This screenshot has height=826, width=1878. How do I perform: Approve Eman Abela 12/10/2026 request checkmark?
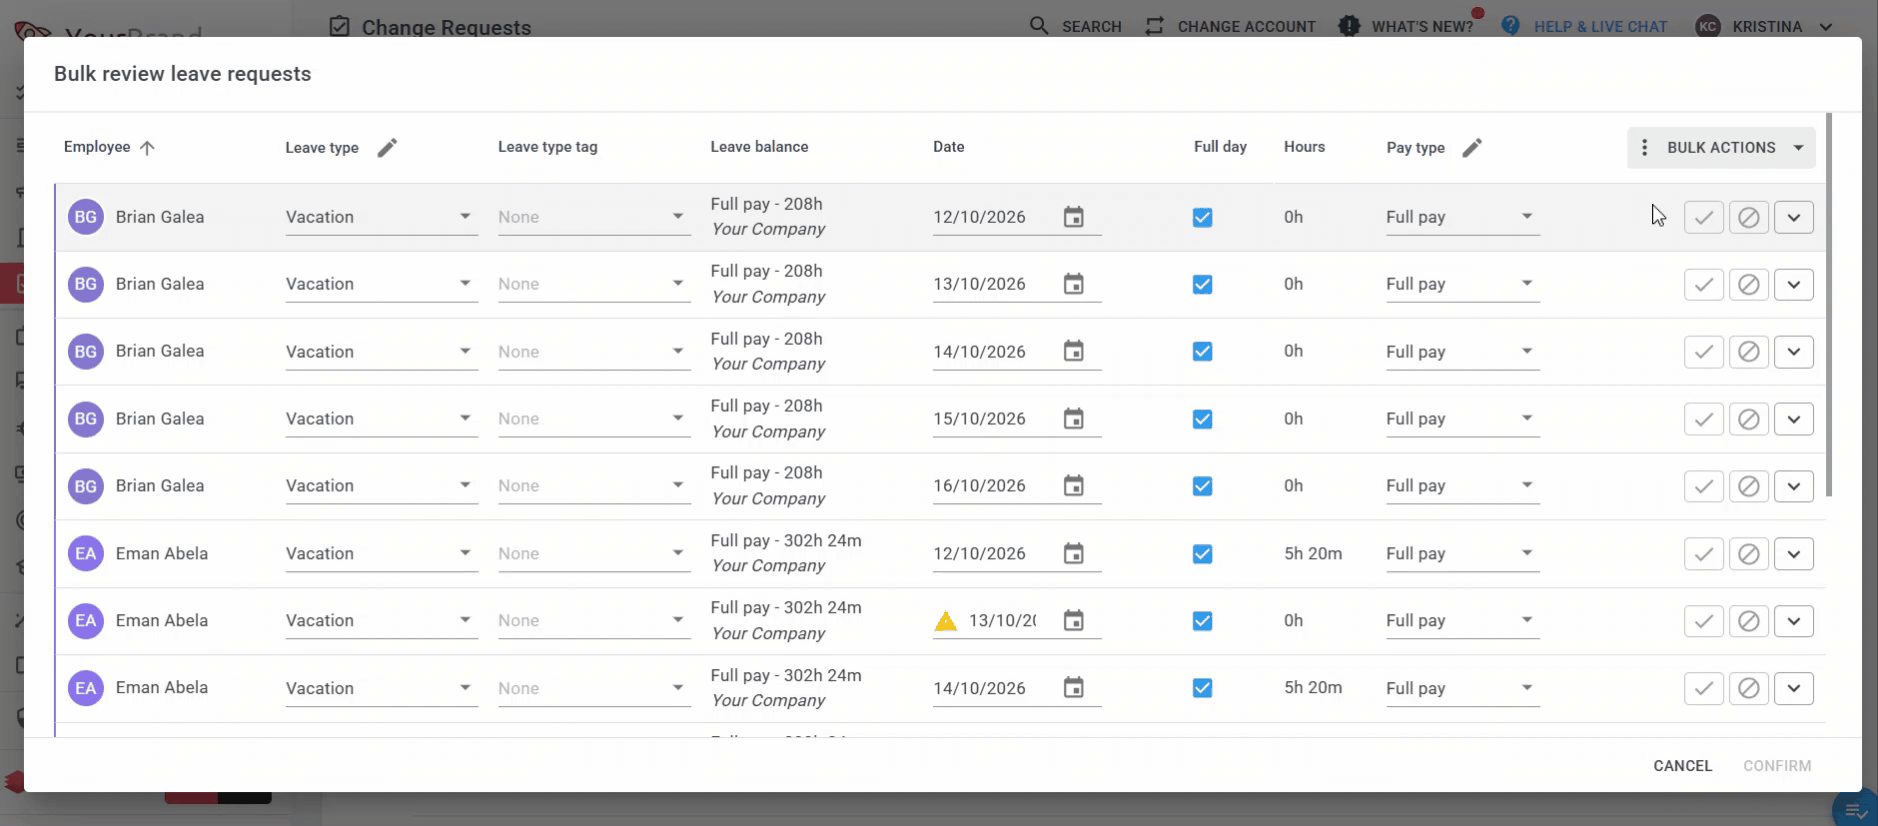[1703, 553]
